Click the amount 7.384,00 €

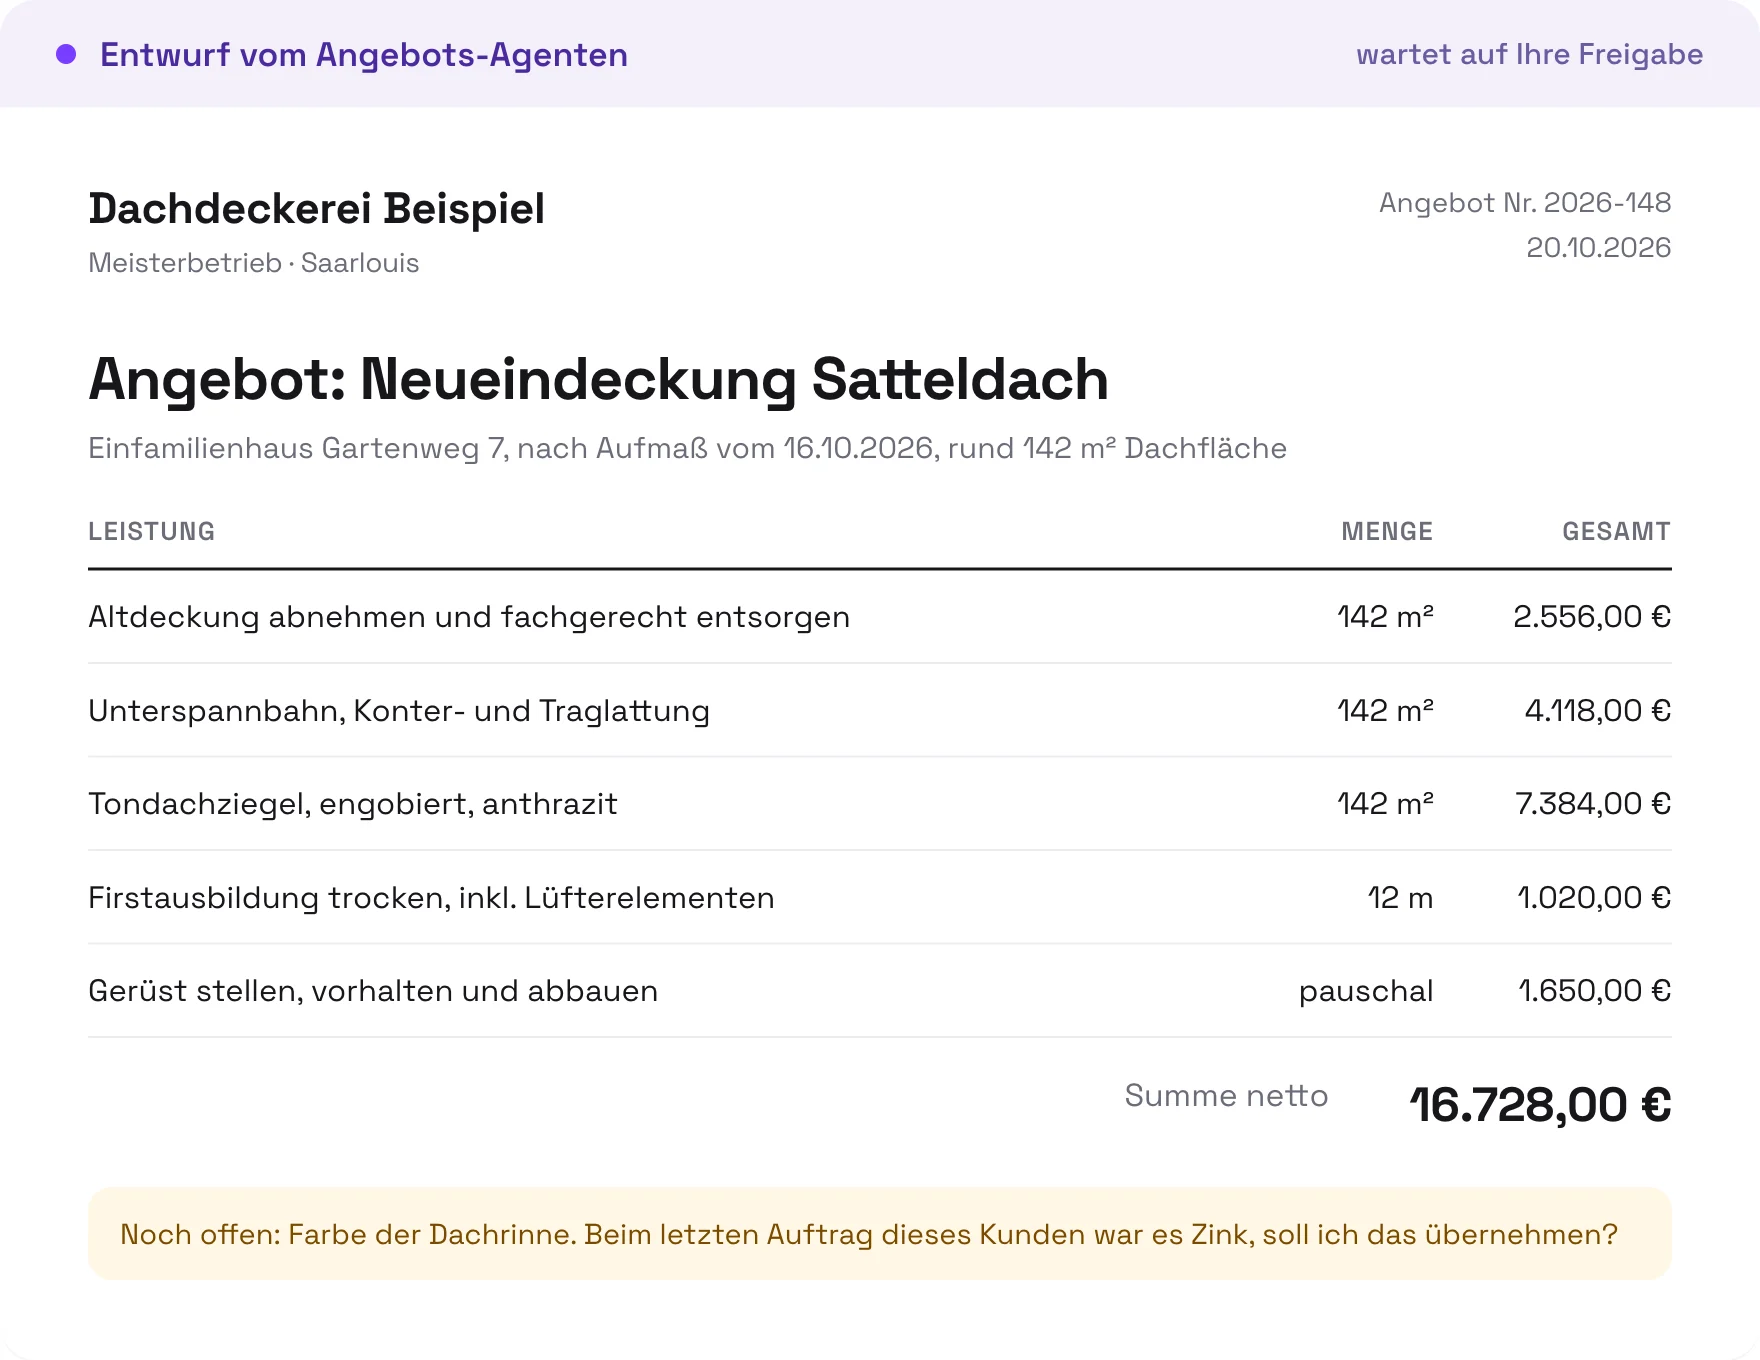pyautogui.click(x=1593, y=804)
